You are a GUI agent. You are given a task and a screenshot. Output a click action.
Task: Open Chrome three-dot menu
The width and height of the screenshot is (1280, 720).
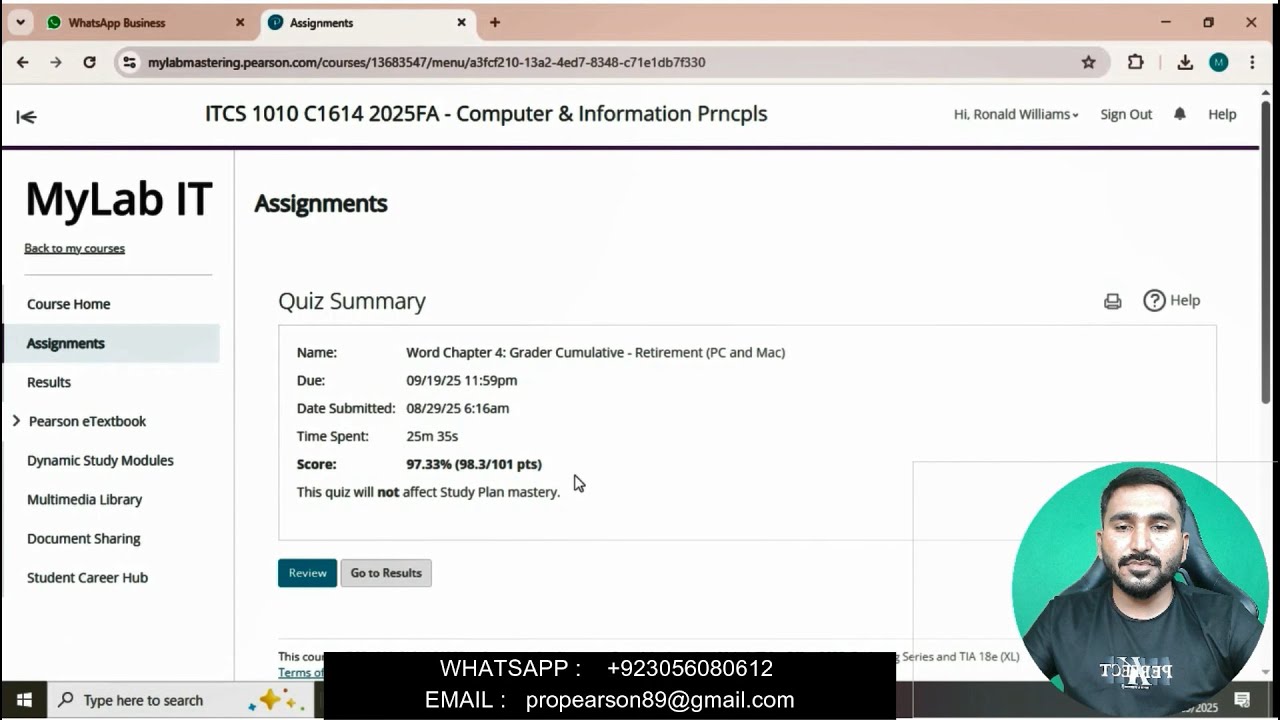(x=1252, y=62)
